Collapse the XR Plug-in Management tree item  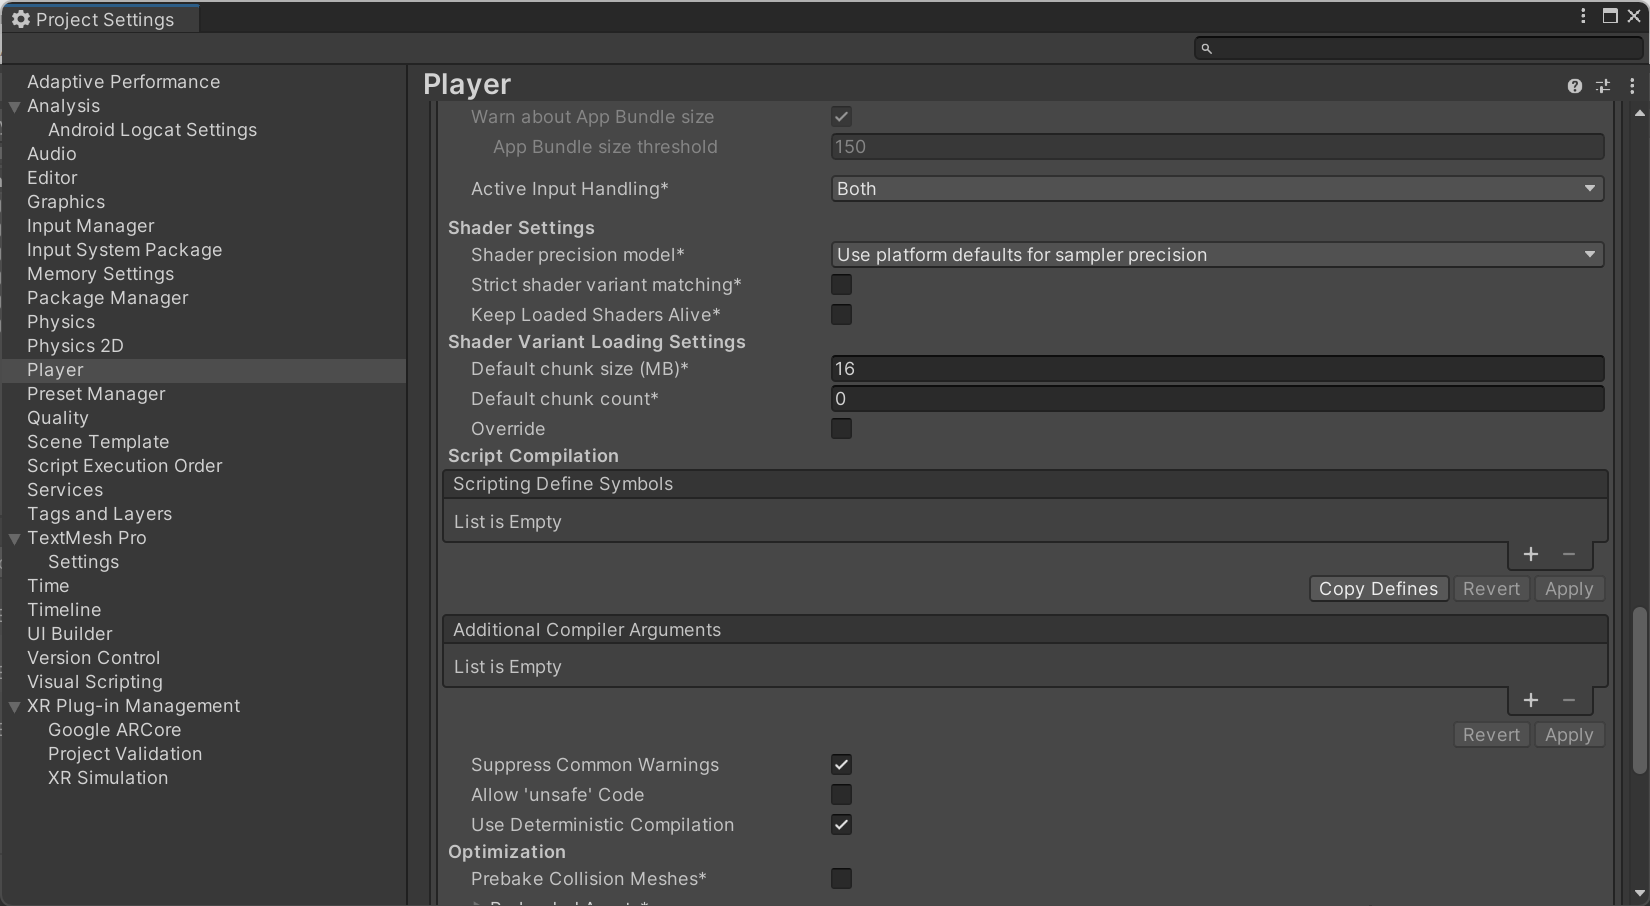tap(15, 707)
